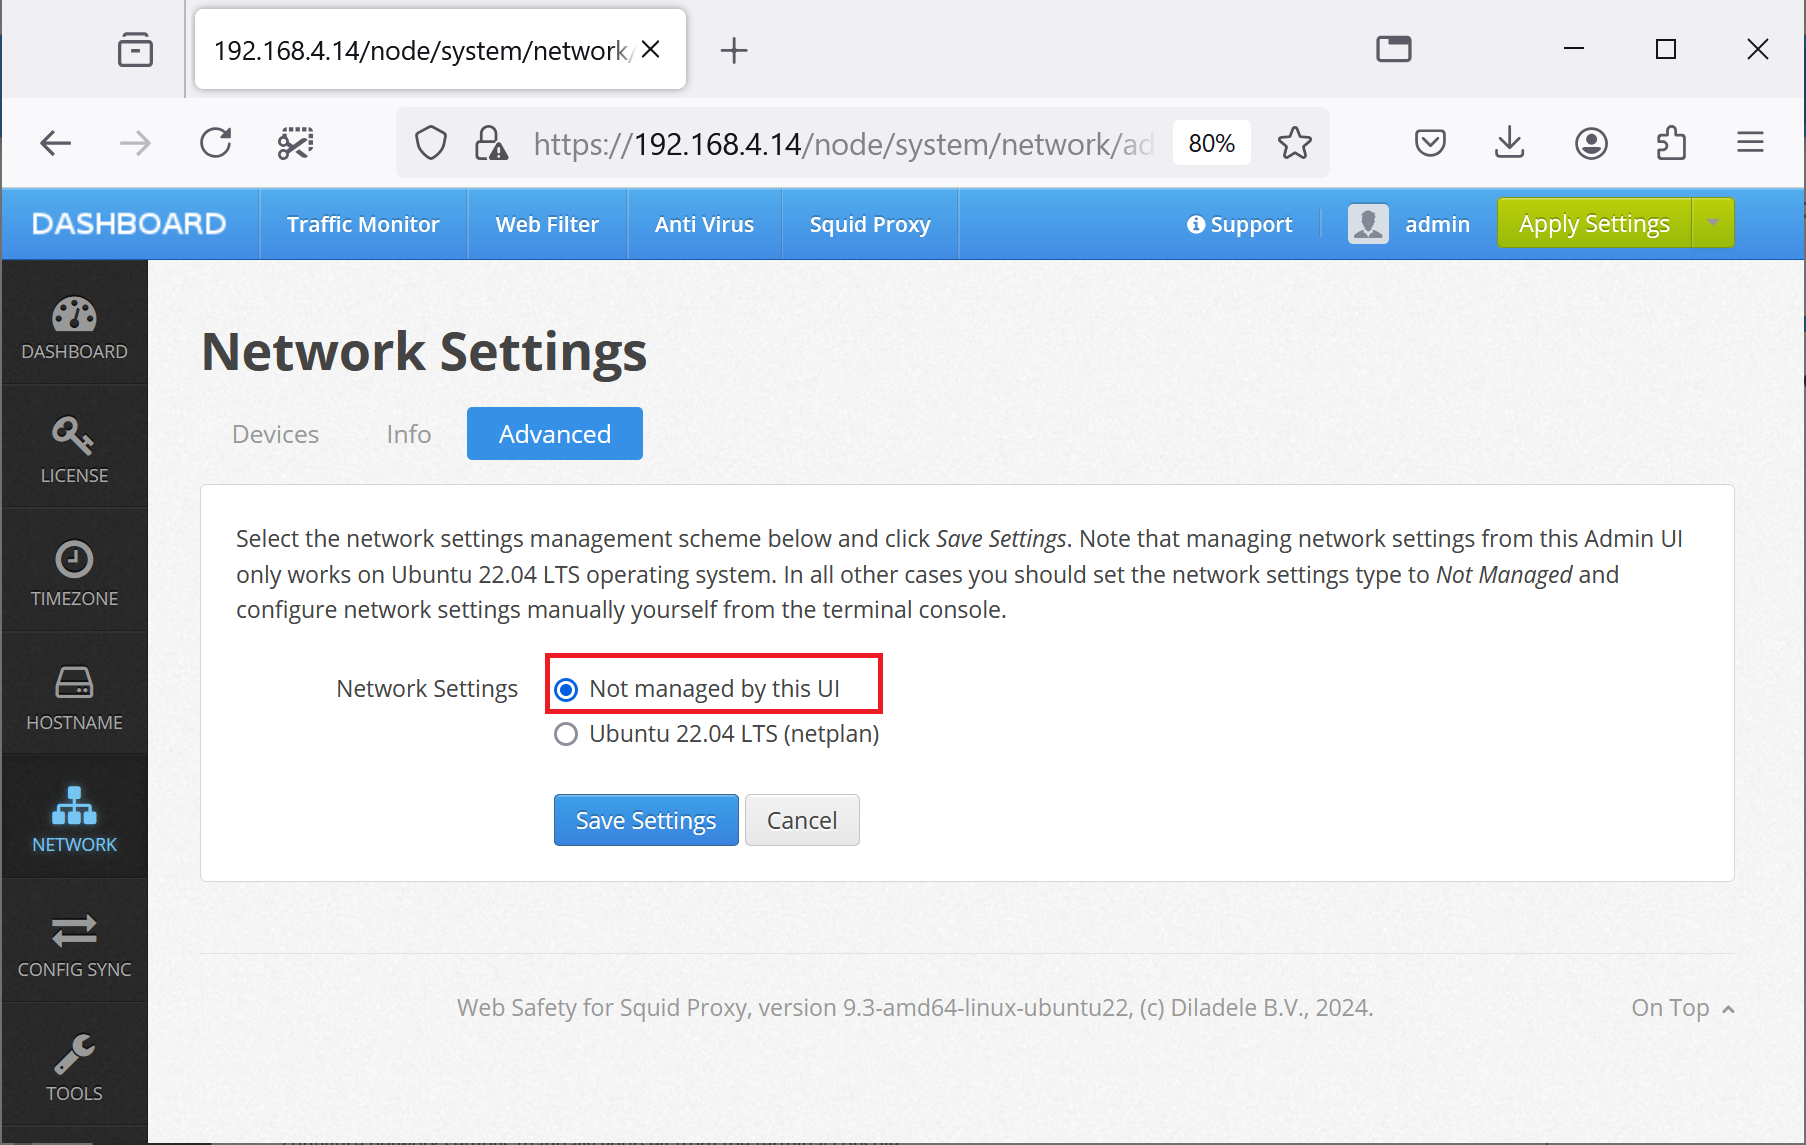Viewport: 1806px width, 1145px height.
Task: Open the browser hamburger menu
Action: point(1750,143)
